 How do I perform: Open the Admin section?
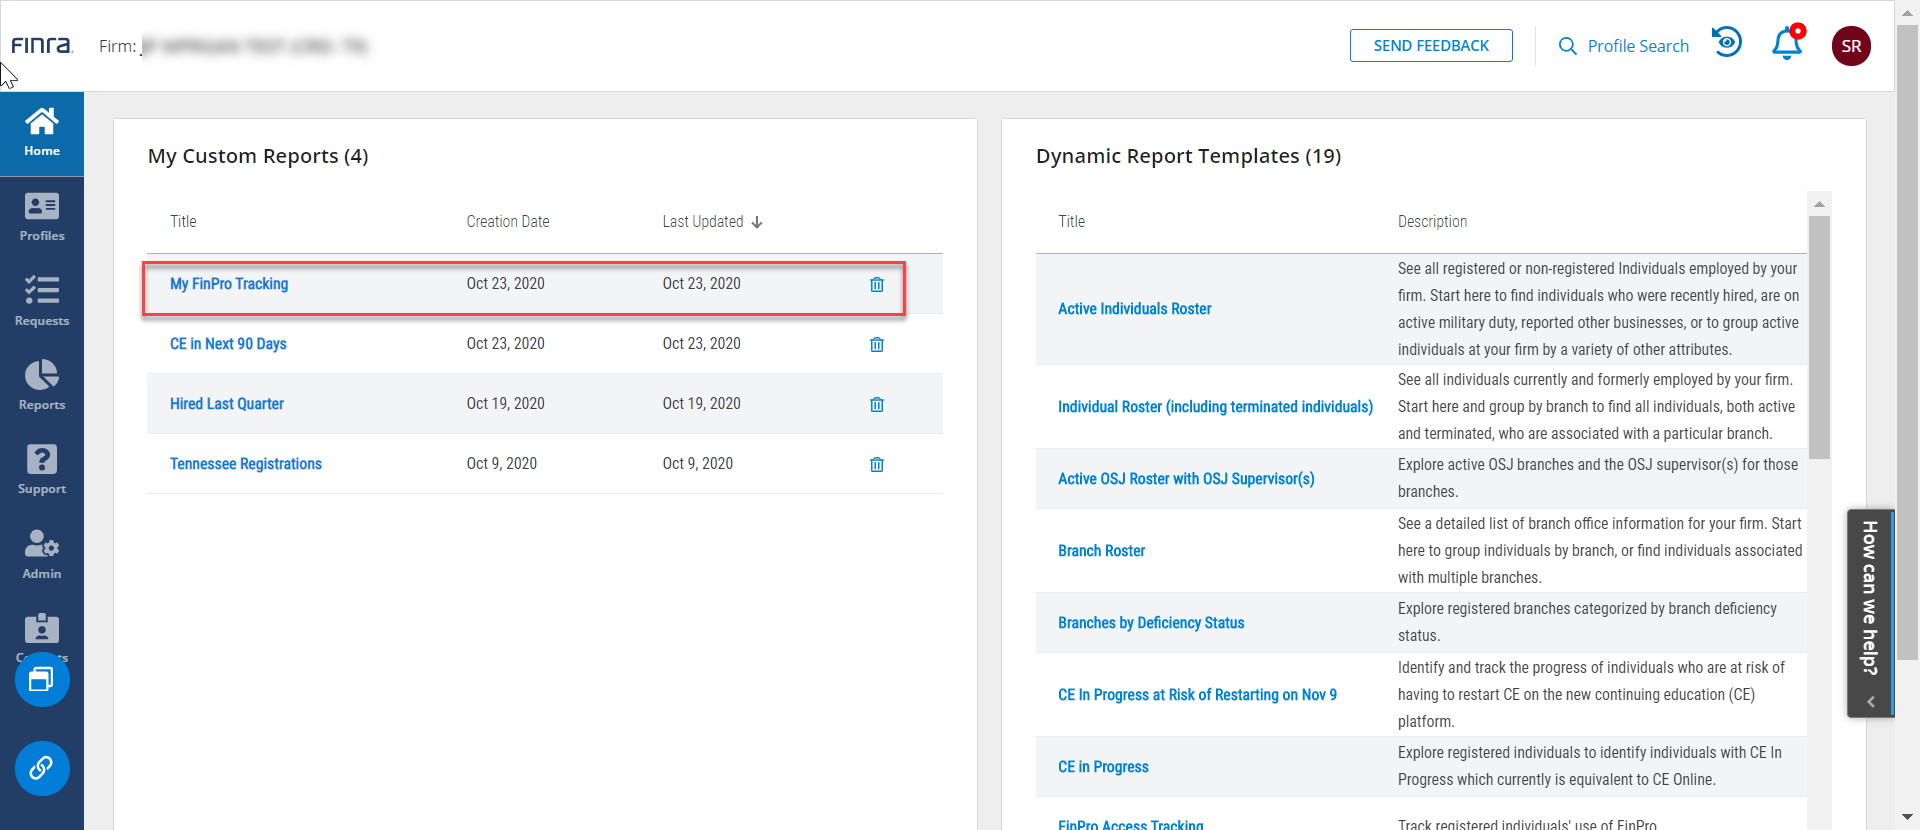[42, 555]
